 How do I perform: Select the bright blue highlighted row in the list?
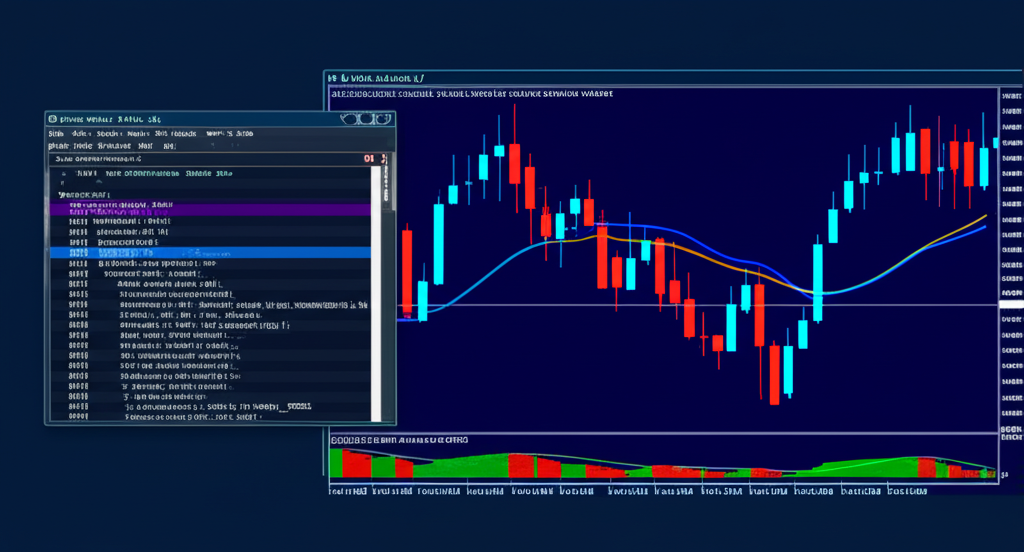pos(210,253)
